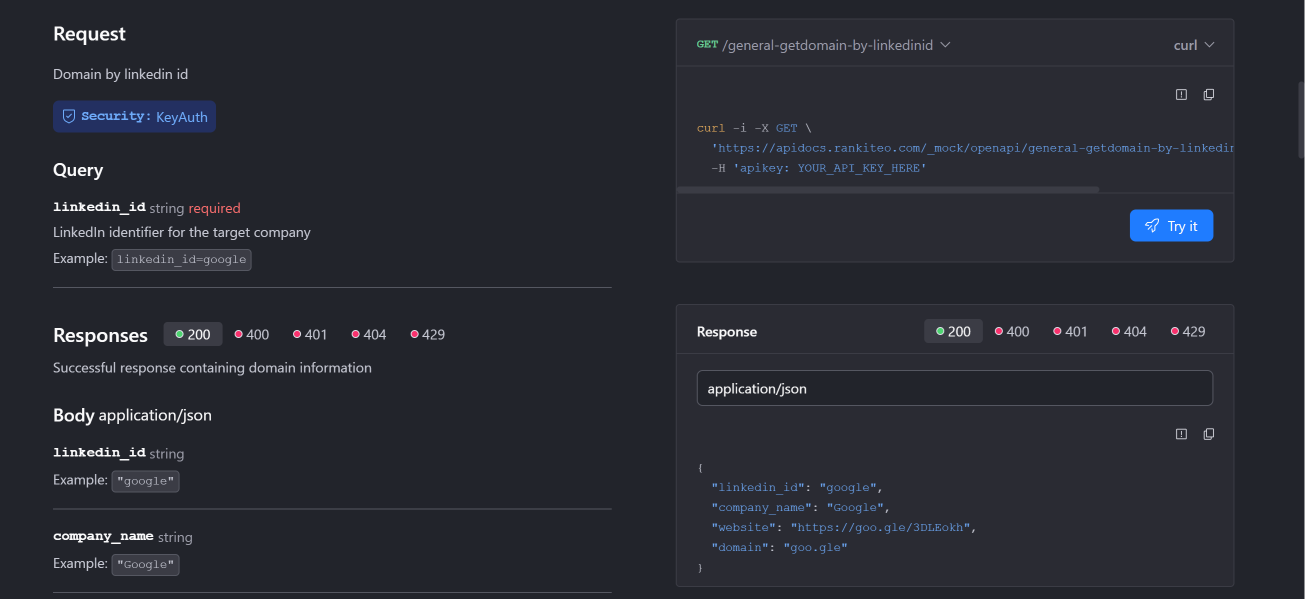Click the linkedin_id=google example value
This screenshot has height=599, width=1307.
point(181,259)
